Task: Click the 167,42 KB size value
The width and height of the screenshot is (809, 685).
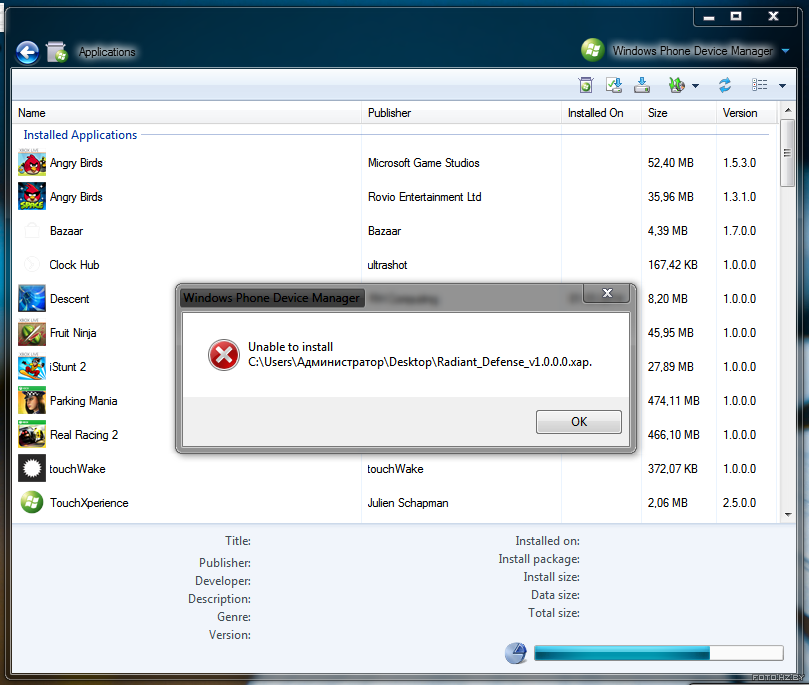Action: tap(673, 265)
